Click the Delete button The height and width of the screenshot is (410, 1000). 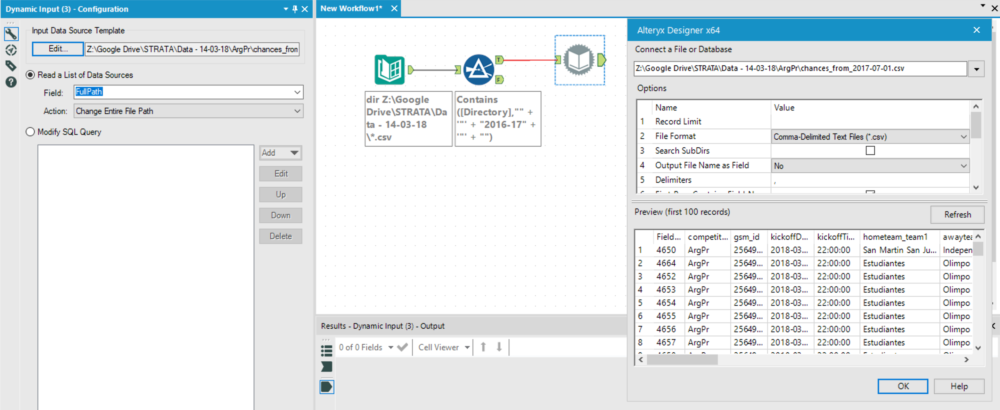[281, 237]
